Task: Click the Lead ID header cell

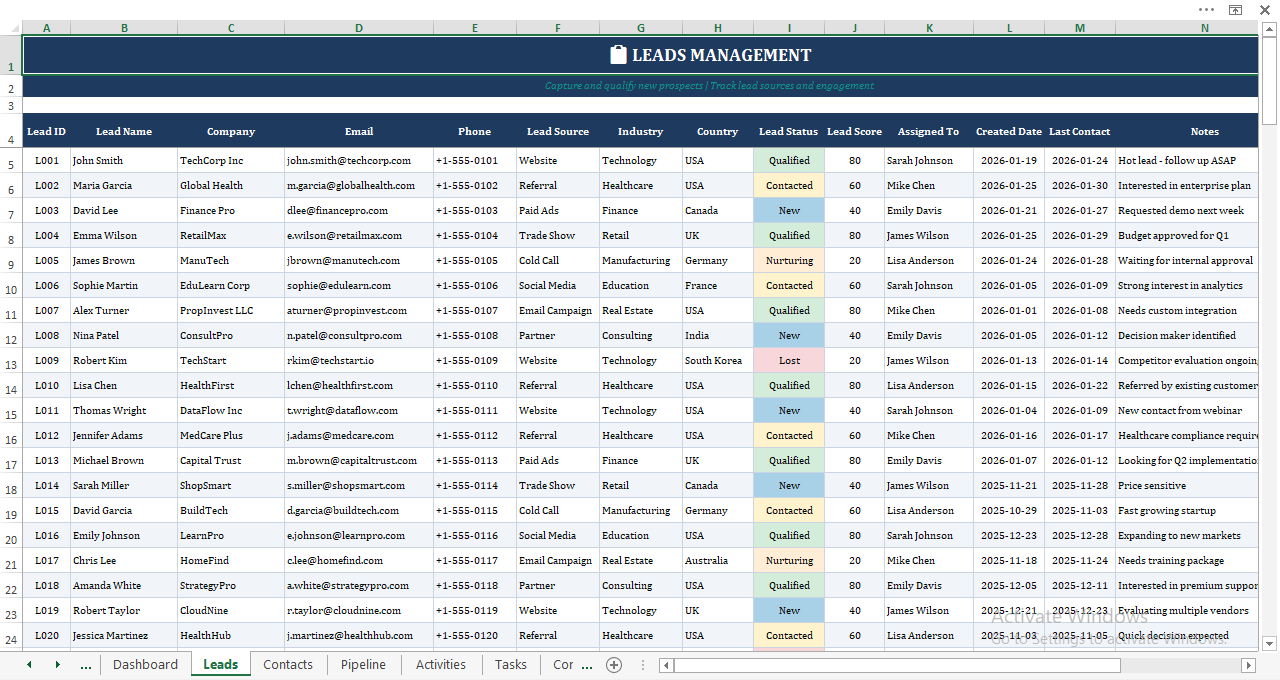Action: click(46, 131)
